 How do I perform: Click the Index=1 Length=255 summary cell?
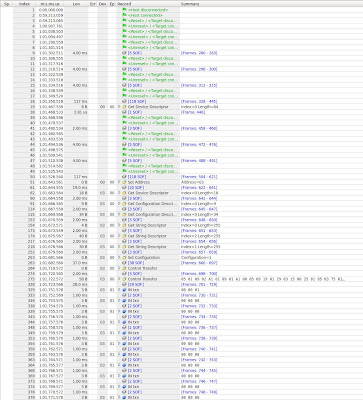click(200, 247)
